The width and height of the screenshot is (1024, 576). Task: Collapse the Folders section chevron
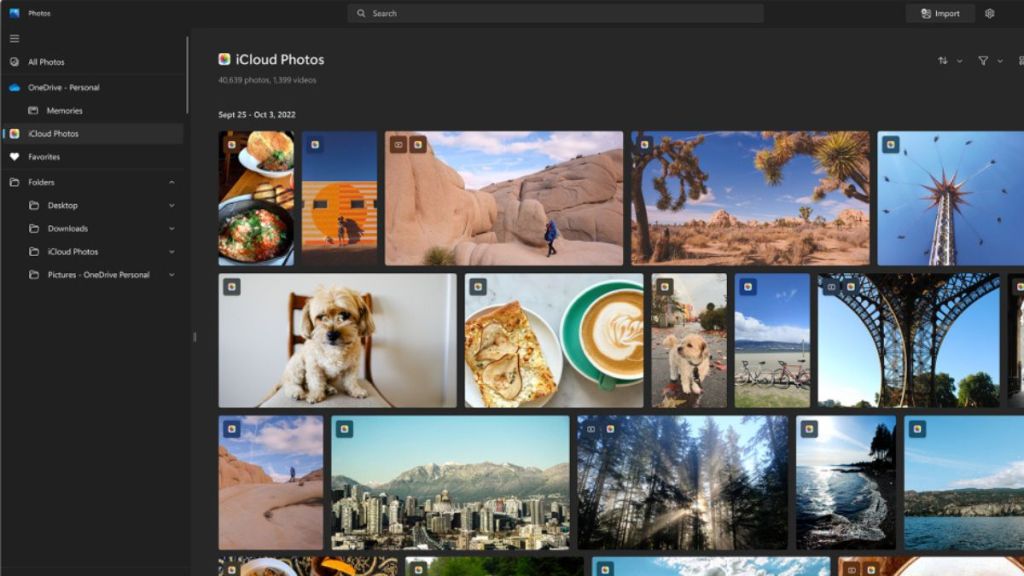pos(171,182)
